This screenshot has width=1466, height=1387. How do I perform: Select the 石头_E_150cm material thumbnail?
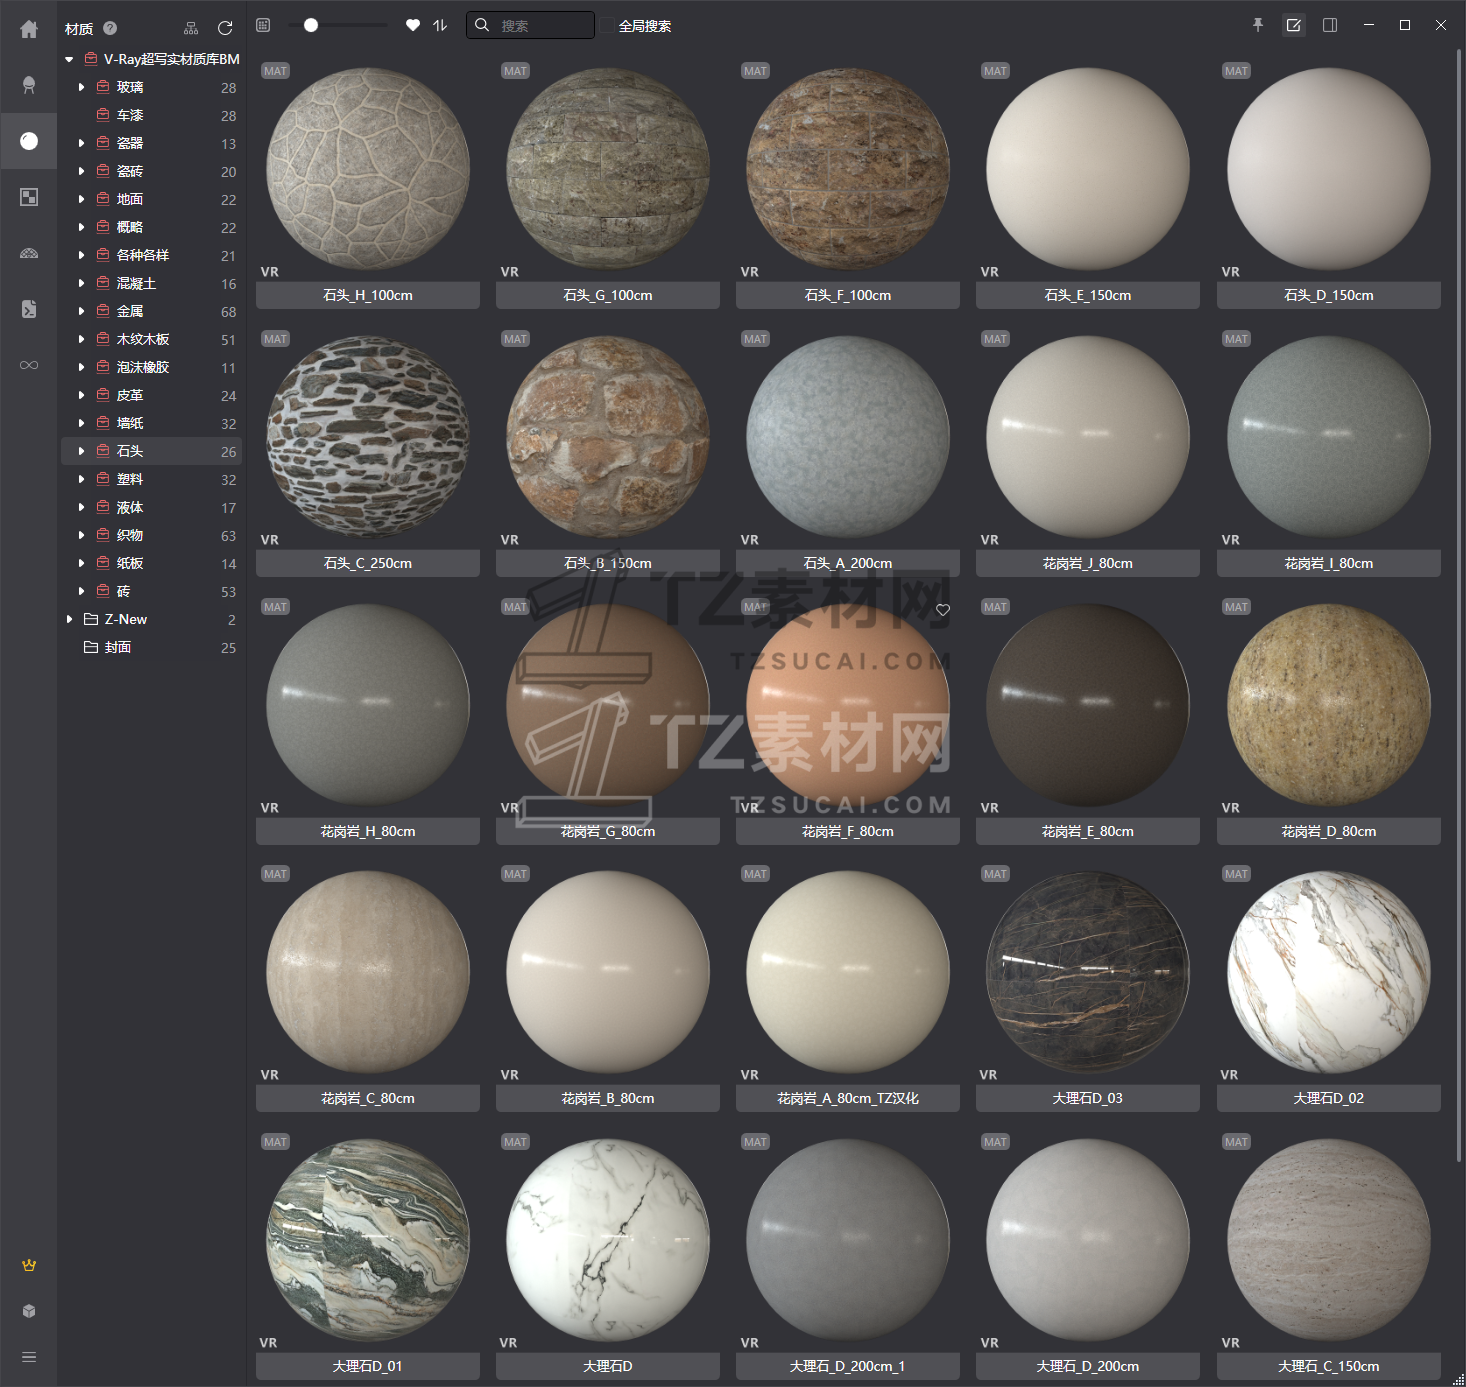(x=1088, y=170)
